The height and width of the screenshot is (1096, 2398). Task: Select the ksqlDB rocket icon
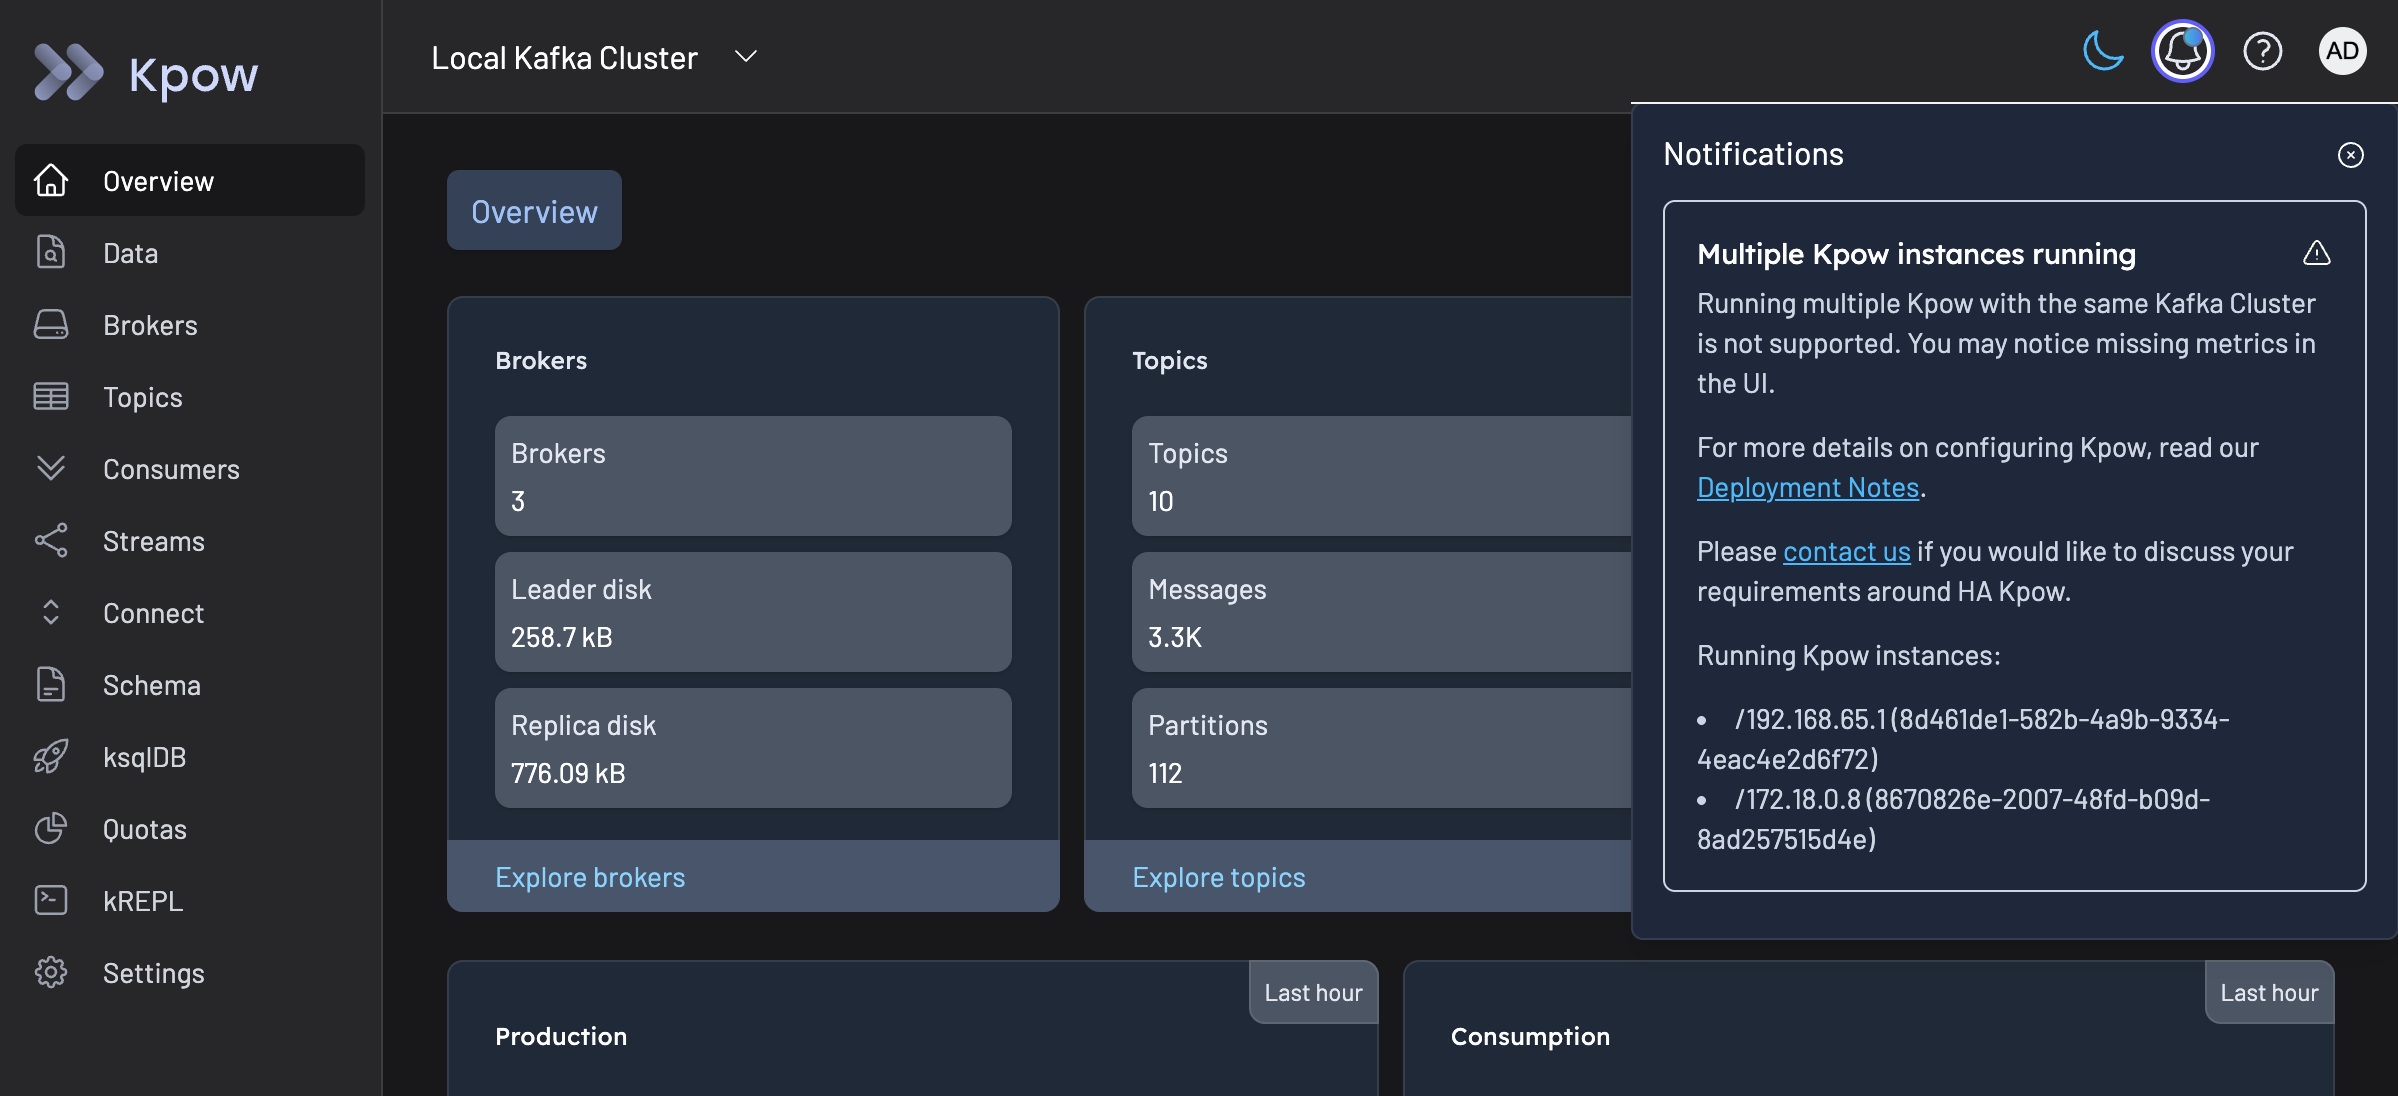pos(51,756)
